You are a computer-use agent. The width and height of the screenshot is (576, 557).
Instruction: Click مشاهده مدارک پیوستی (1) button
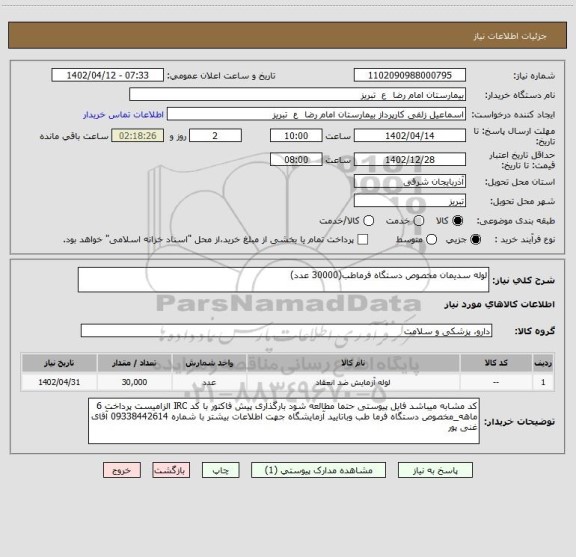click(x=318, y=470)
